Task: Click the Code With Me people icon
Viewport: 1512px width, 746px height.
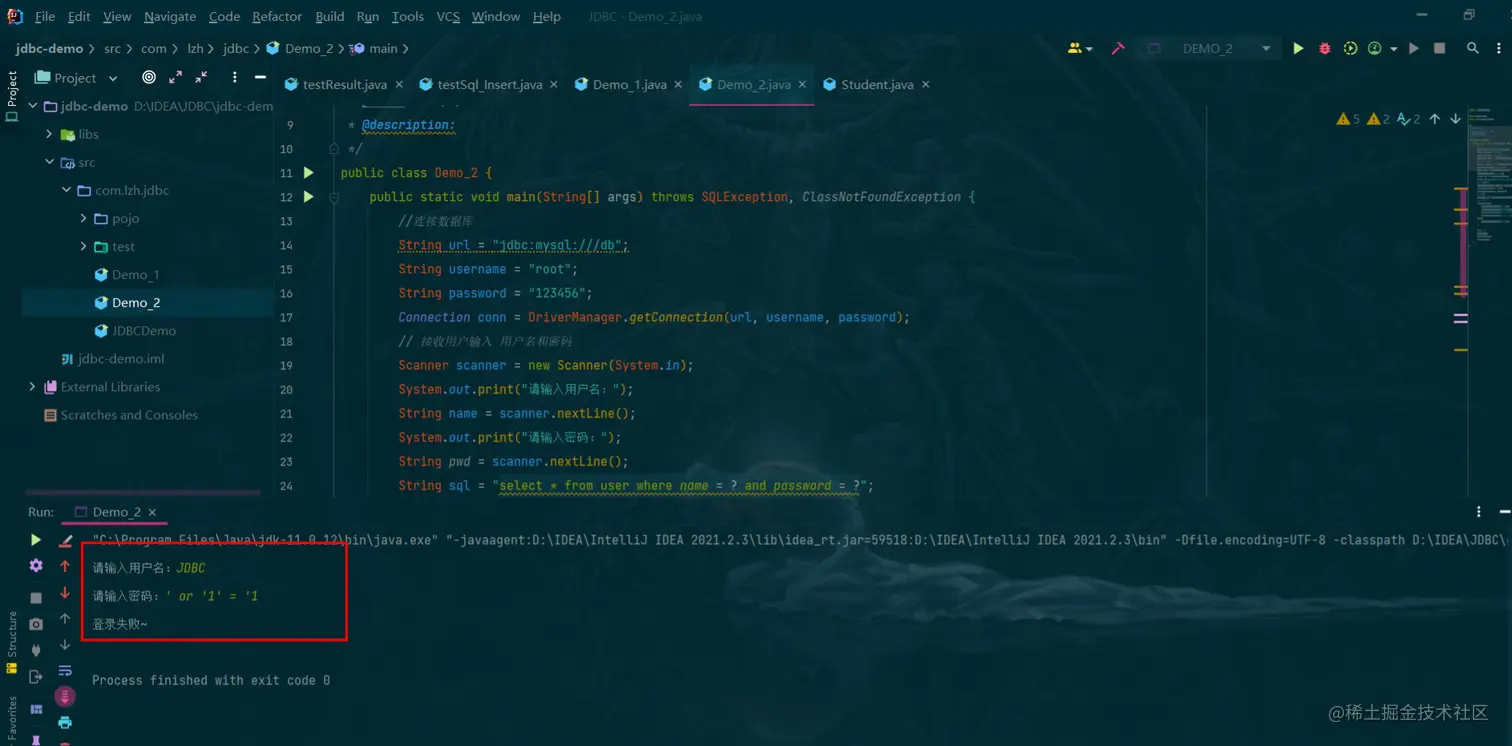Action: (x=1076, y=48)
